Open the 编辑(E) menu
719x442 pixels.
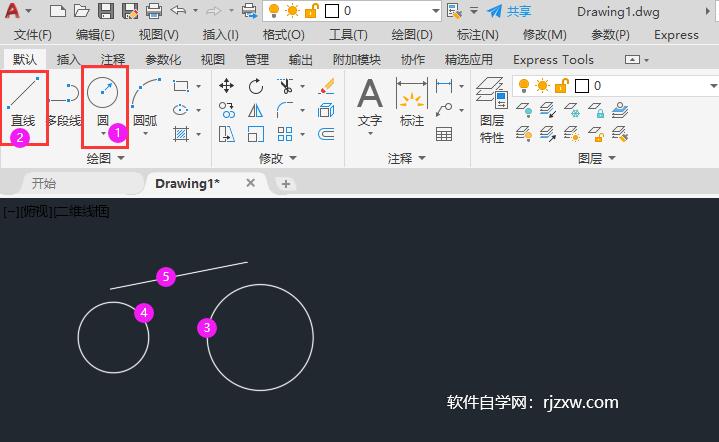tap(95, 35)
